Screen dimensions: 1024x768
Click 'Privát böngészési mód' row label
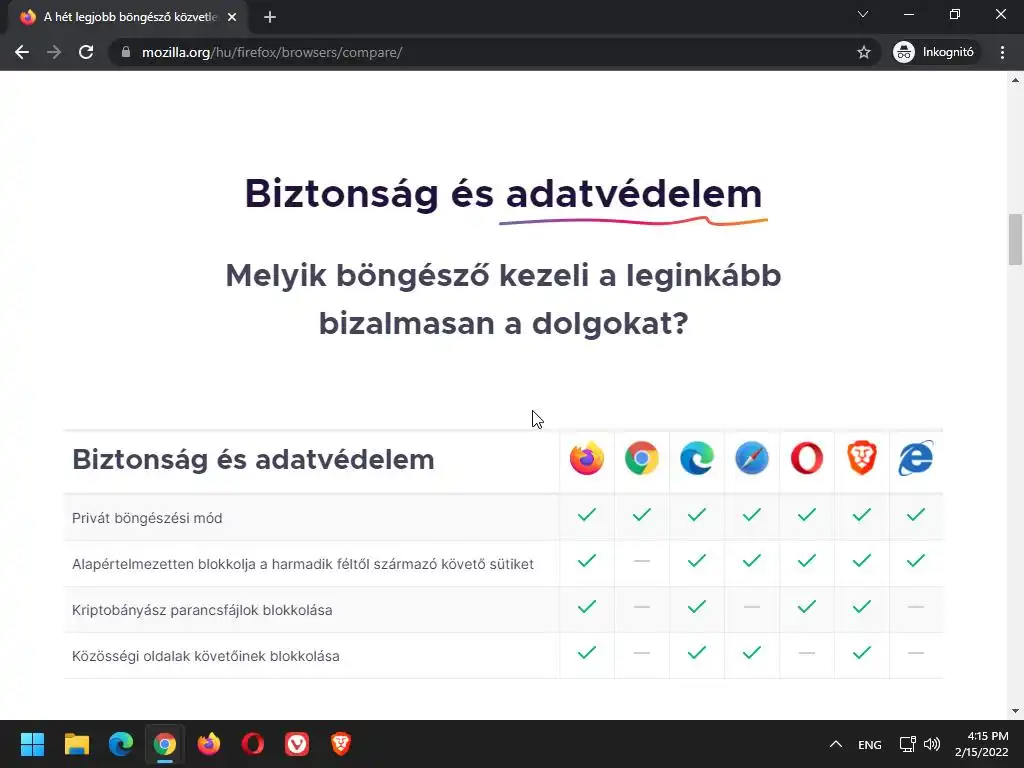tap(147, 518)
